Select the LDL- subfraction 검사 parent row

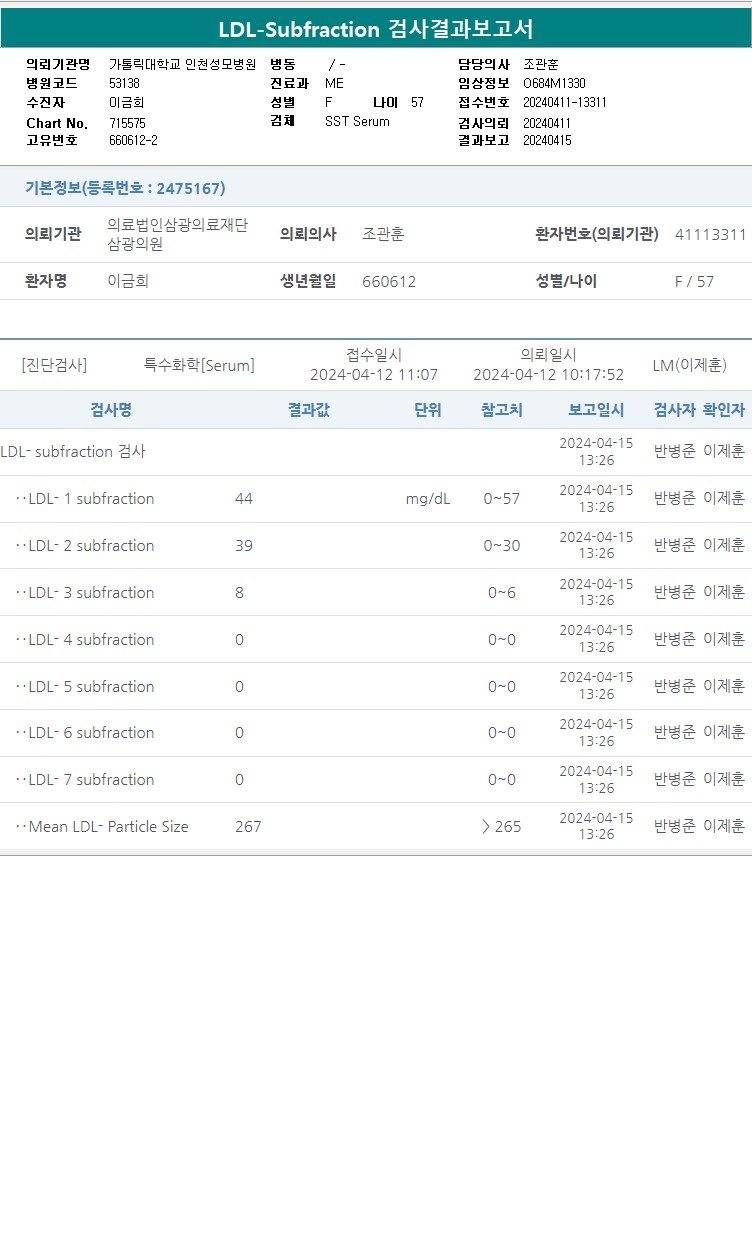(376, 452)
